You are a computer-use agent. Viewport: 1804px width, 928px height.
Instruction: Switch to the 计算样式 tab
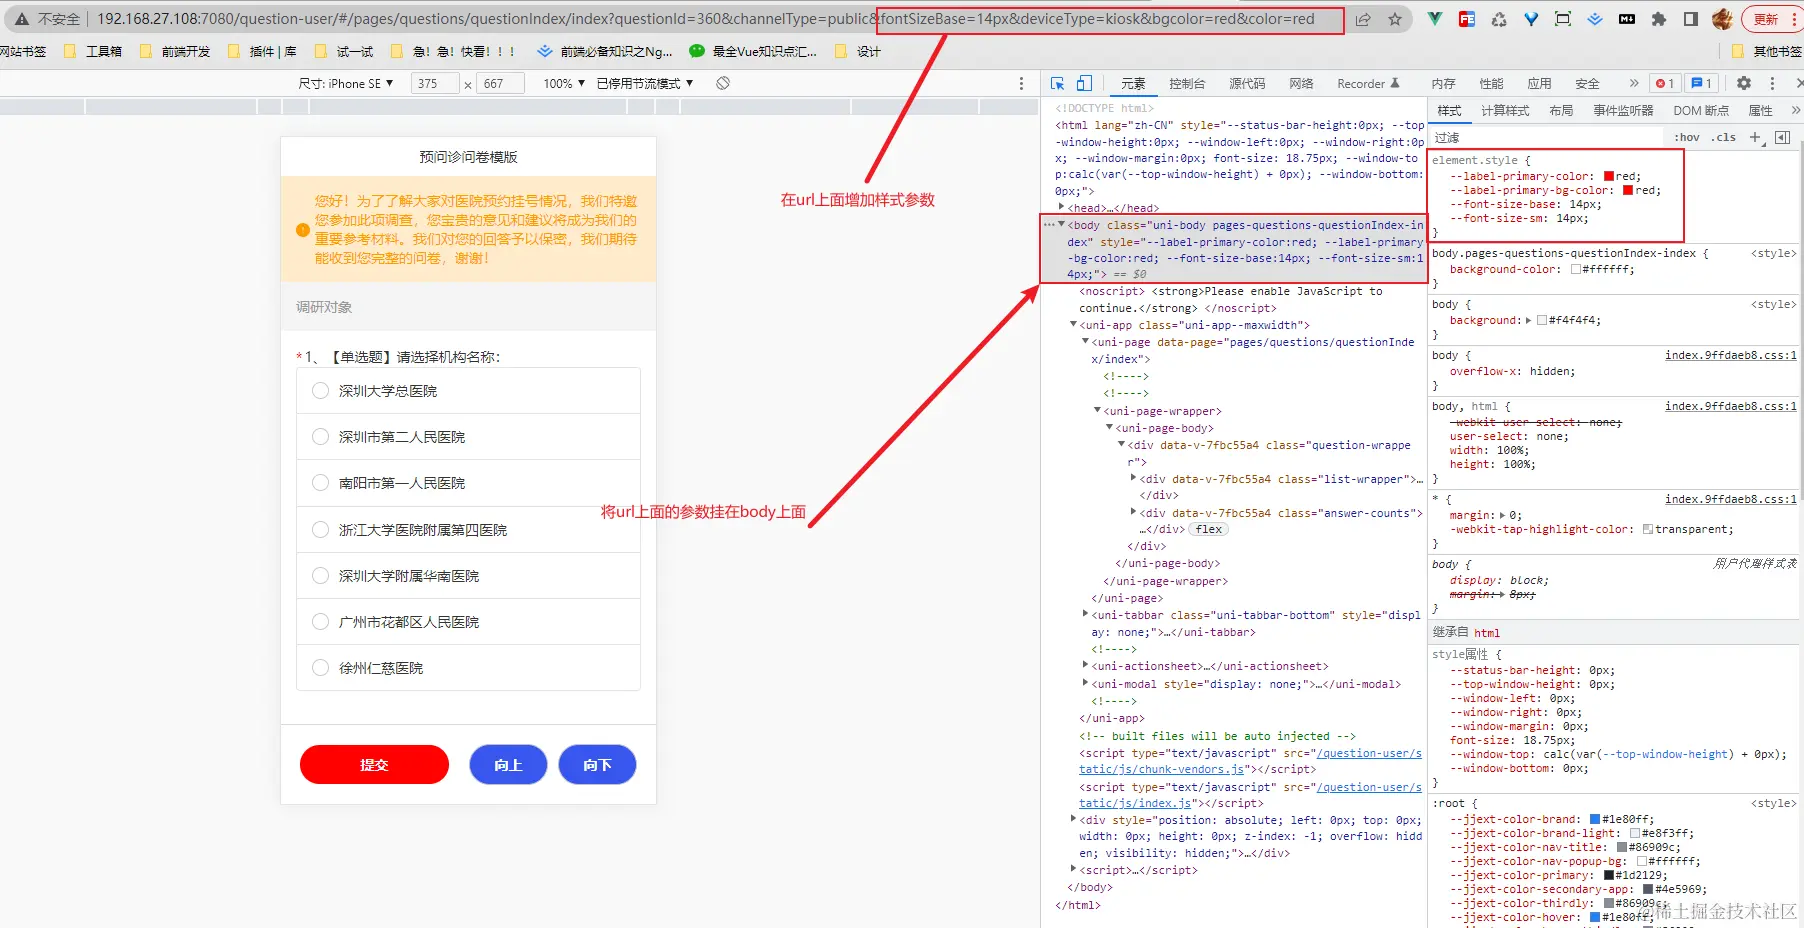1505,110
